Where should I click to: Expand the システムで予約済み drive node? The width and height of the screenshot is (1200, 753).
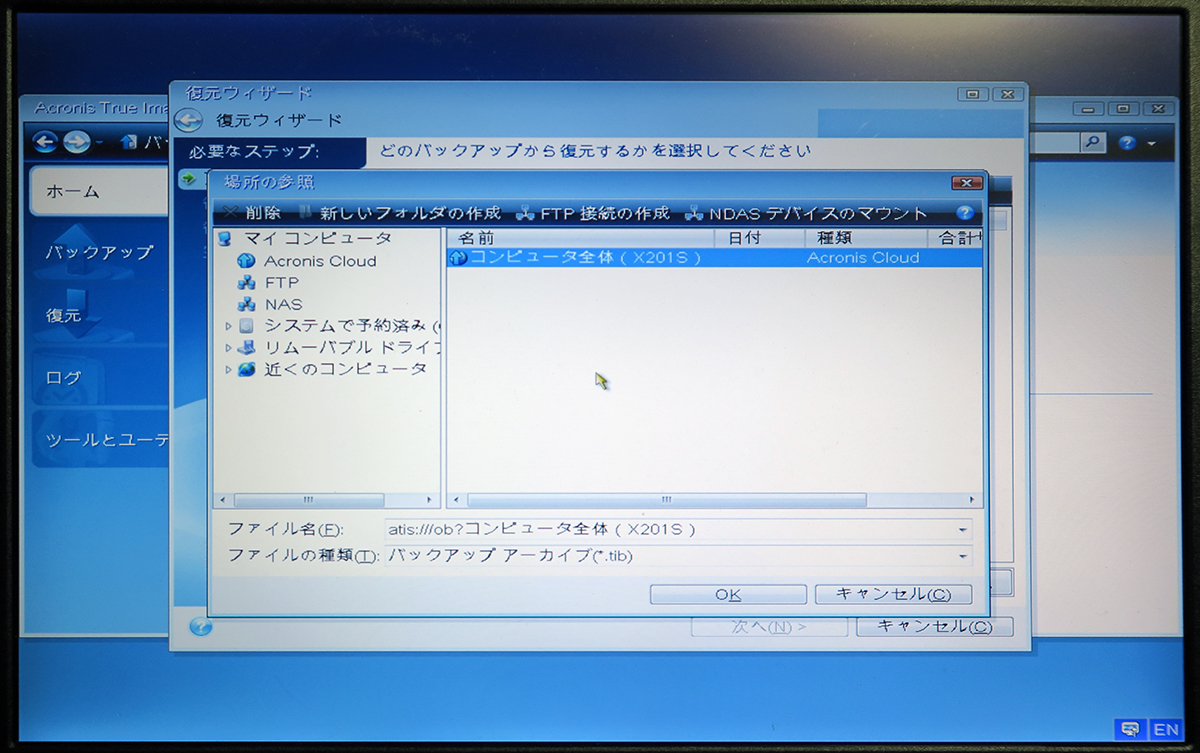point(228,326)
